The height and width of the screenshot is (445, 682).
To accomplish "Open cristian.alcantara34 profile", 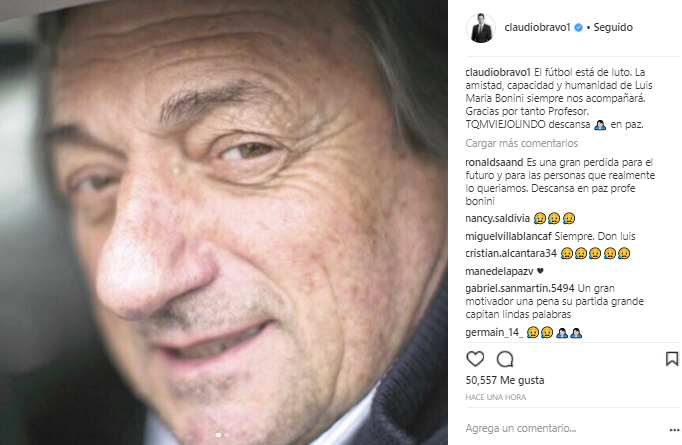I will click(511, 253).
